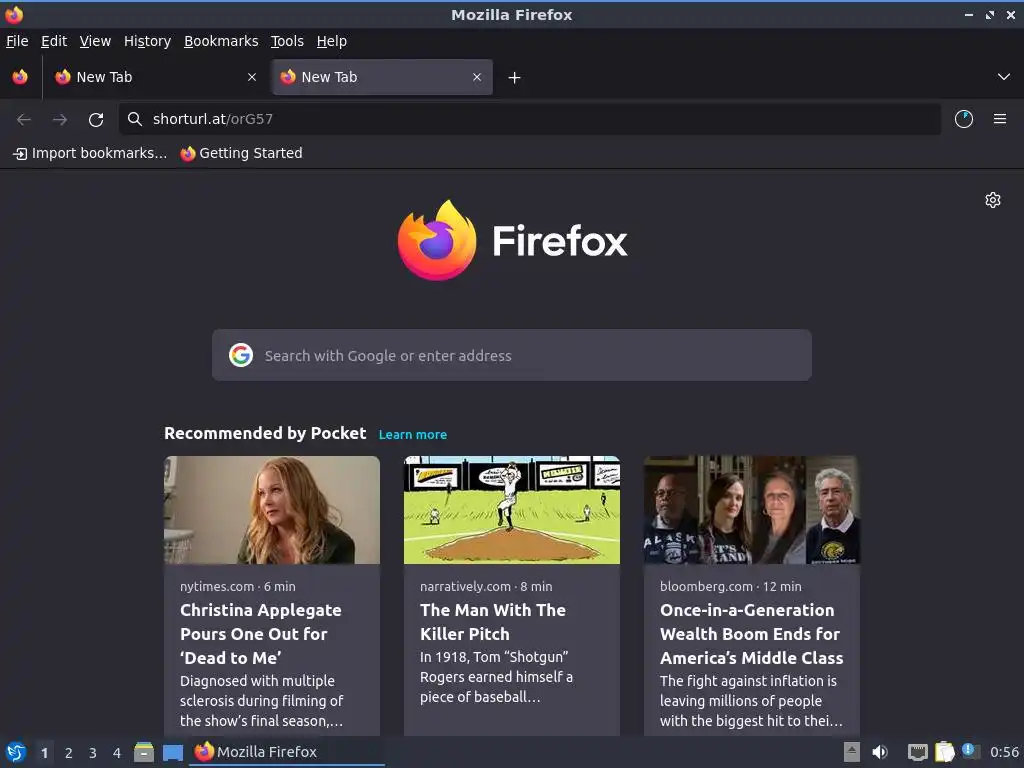Switch to workspace 2 in pager
Image resolution: width=1024 pixels, height=768 pixels.
pos(69,752)
